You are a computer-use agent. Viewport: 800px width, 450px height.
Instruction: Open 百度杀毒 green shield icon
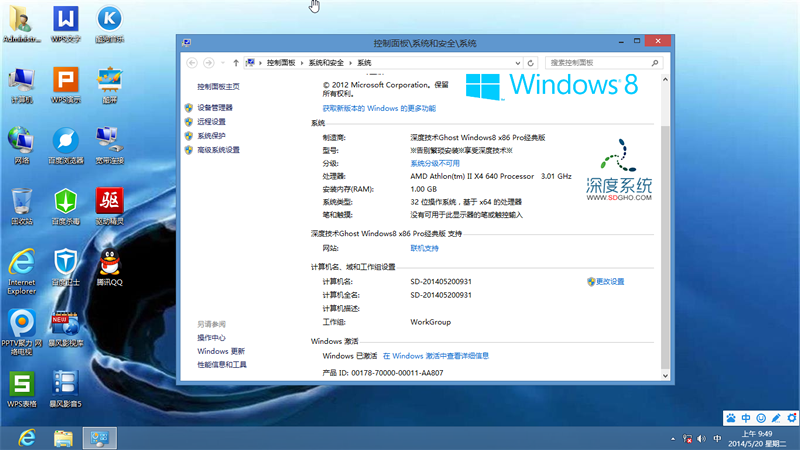coord(66,207)
